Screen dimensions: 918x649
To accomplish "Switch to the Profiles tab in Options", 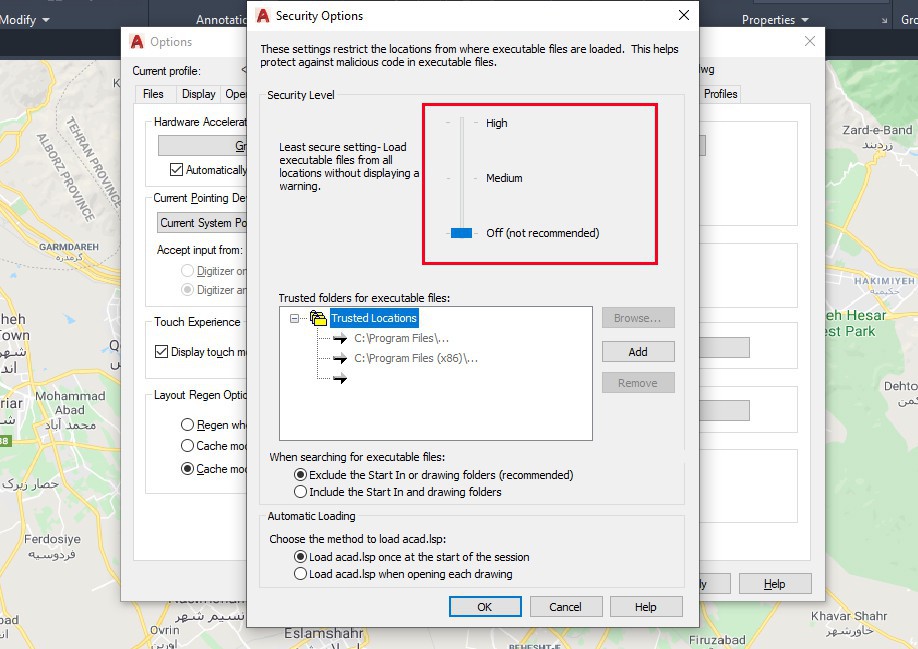I will (720, 94).
